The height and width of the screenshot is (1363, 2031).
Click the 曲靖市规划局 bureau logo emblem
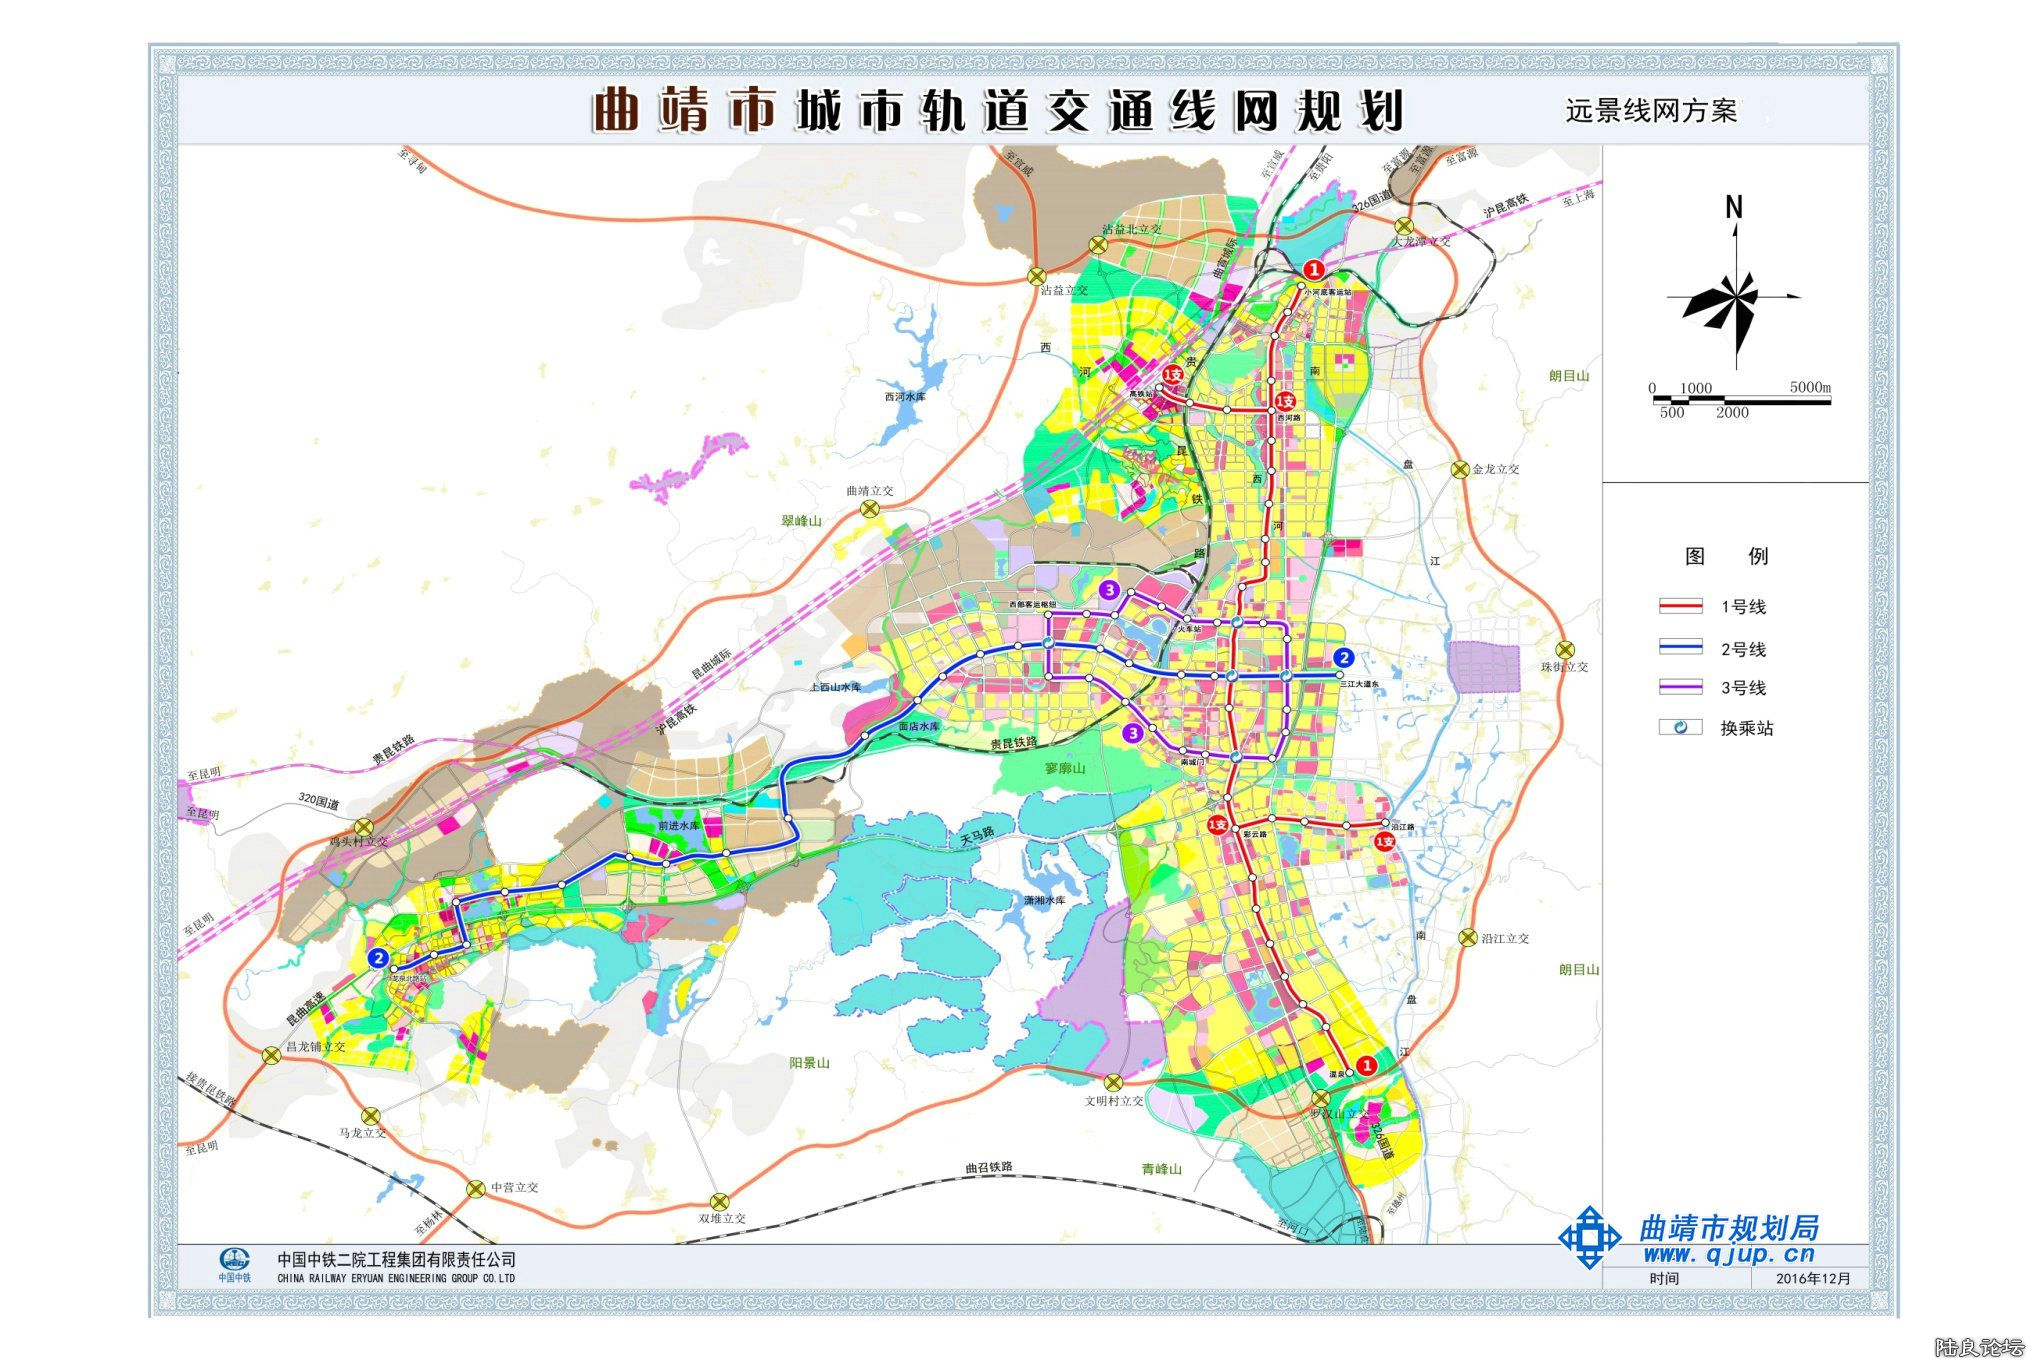point(1589,1237)
